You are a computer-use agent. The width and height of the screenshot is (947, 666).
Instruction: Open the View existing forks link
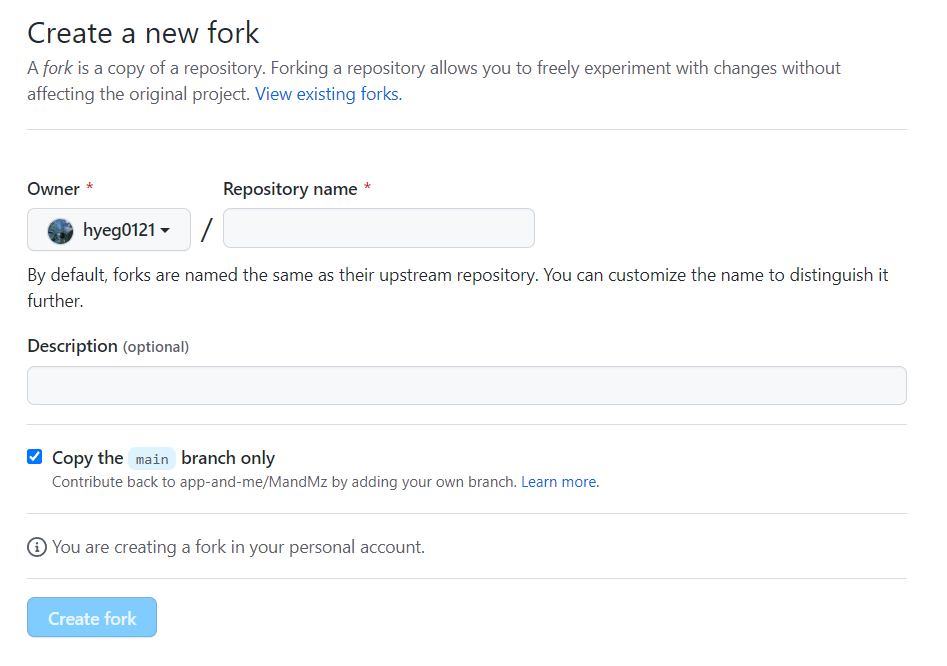coord(328,95)
